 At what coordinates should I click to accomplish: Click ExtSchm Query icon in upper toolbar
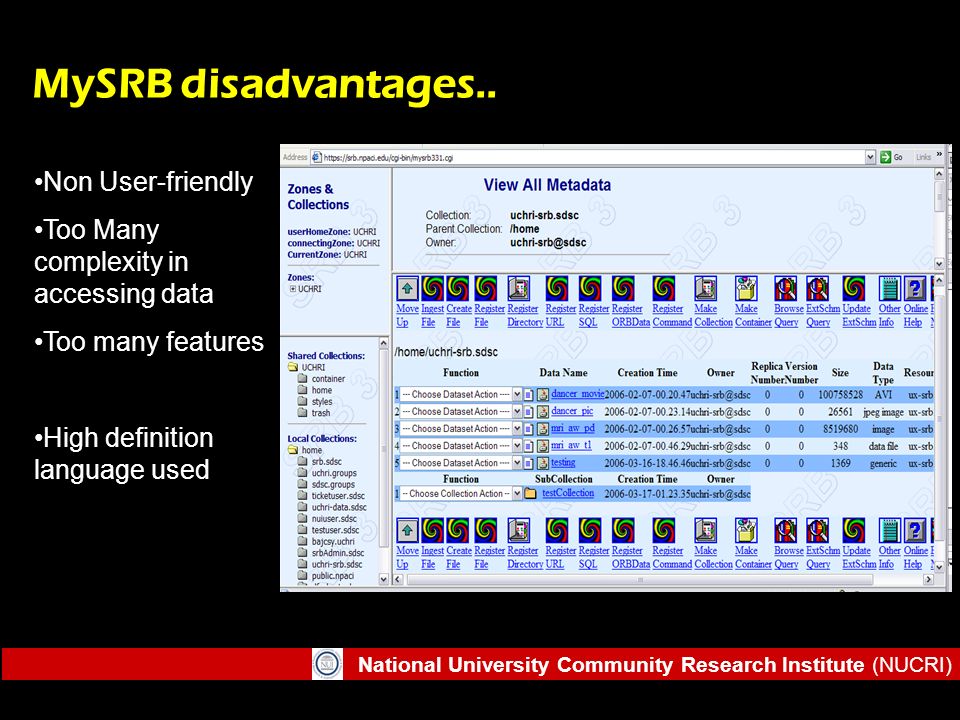point(817,288)
